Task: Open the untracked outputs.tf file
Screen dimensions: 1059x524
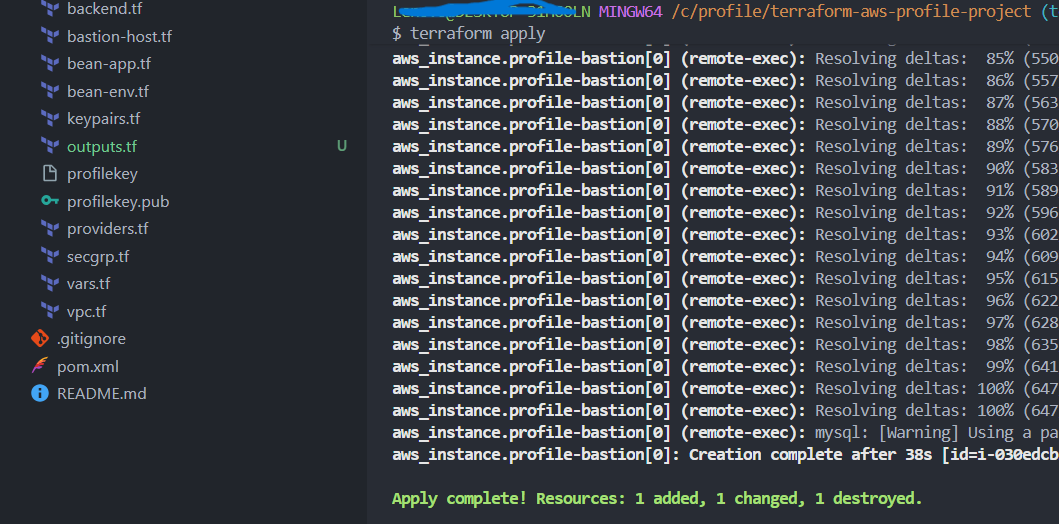Action: (x=102, y=147)
